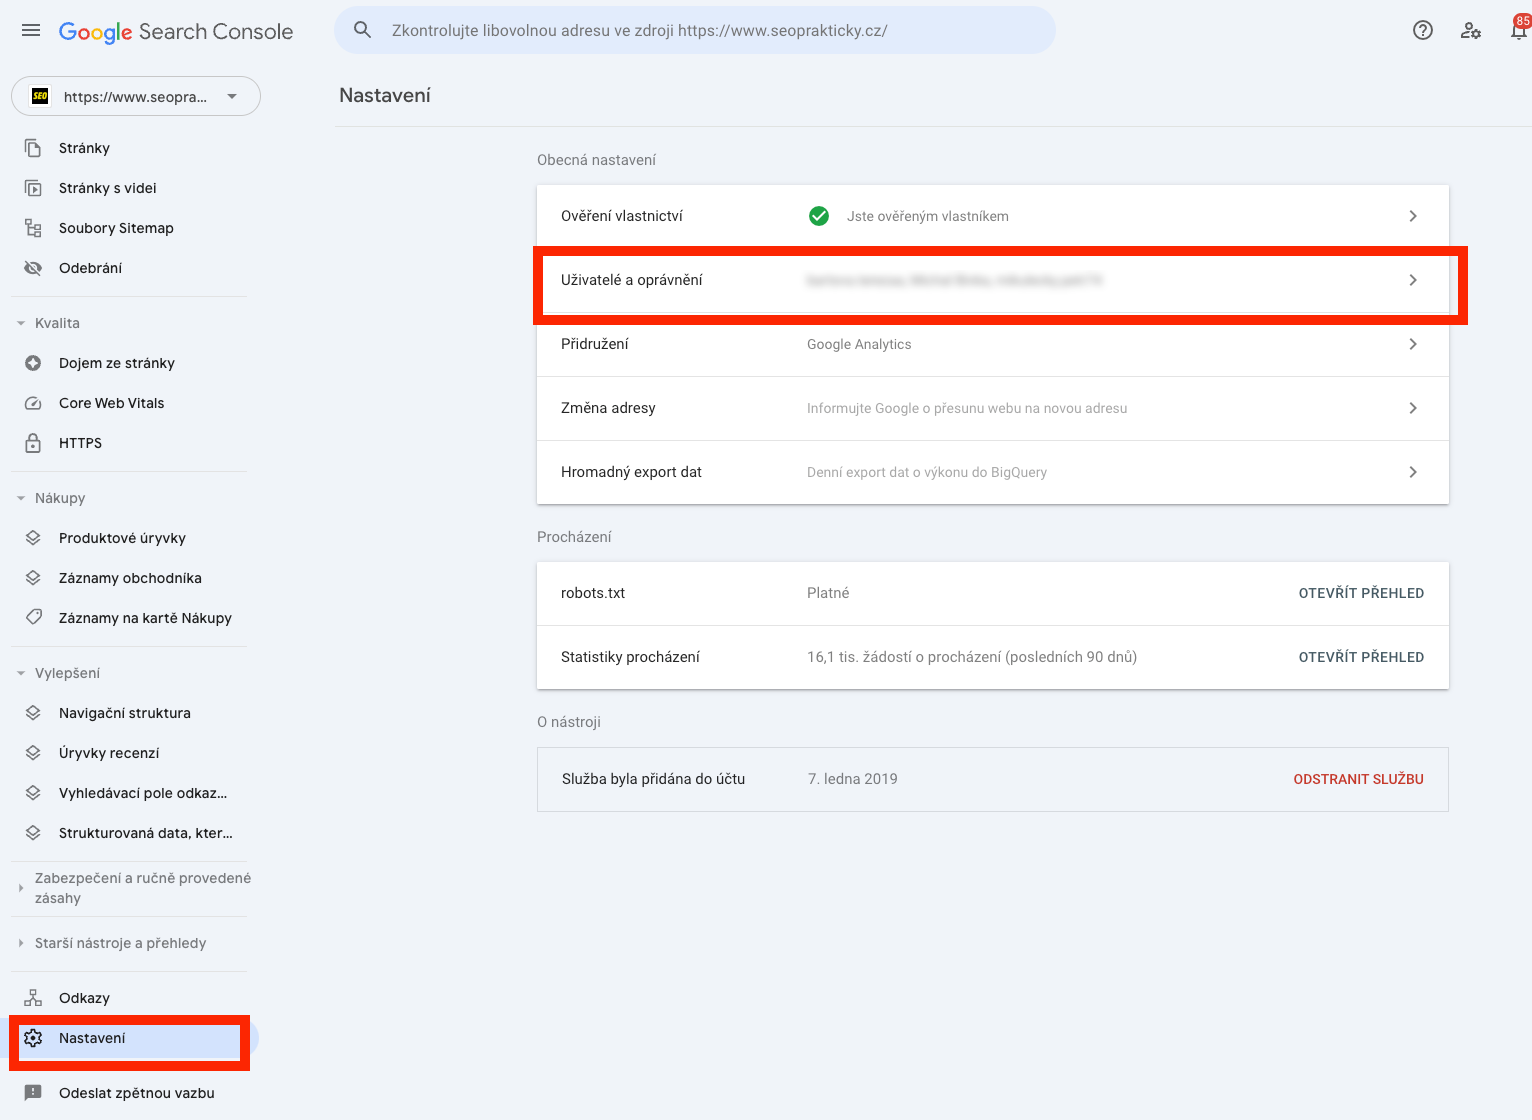
Task: Click the Strukturovaná data icon
Action: tap(33, 833)
